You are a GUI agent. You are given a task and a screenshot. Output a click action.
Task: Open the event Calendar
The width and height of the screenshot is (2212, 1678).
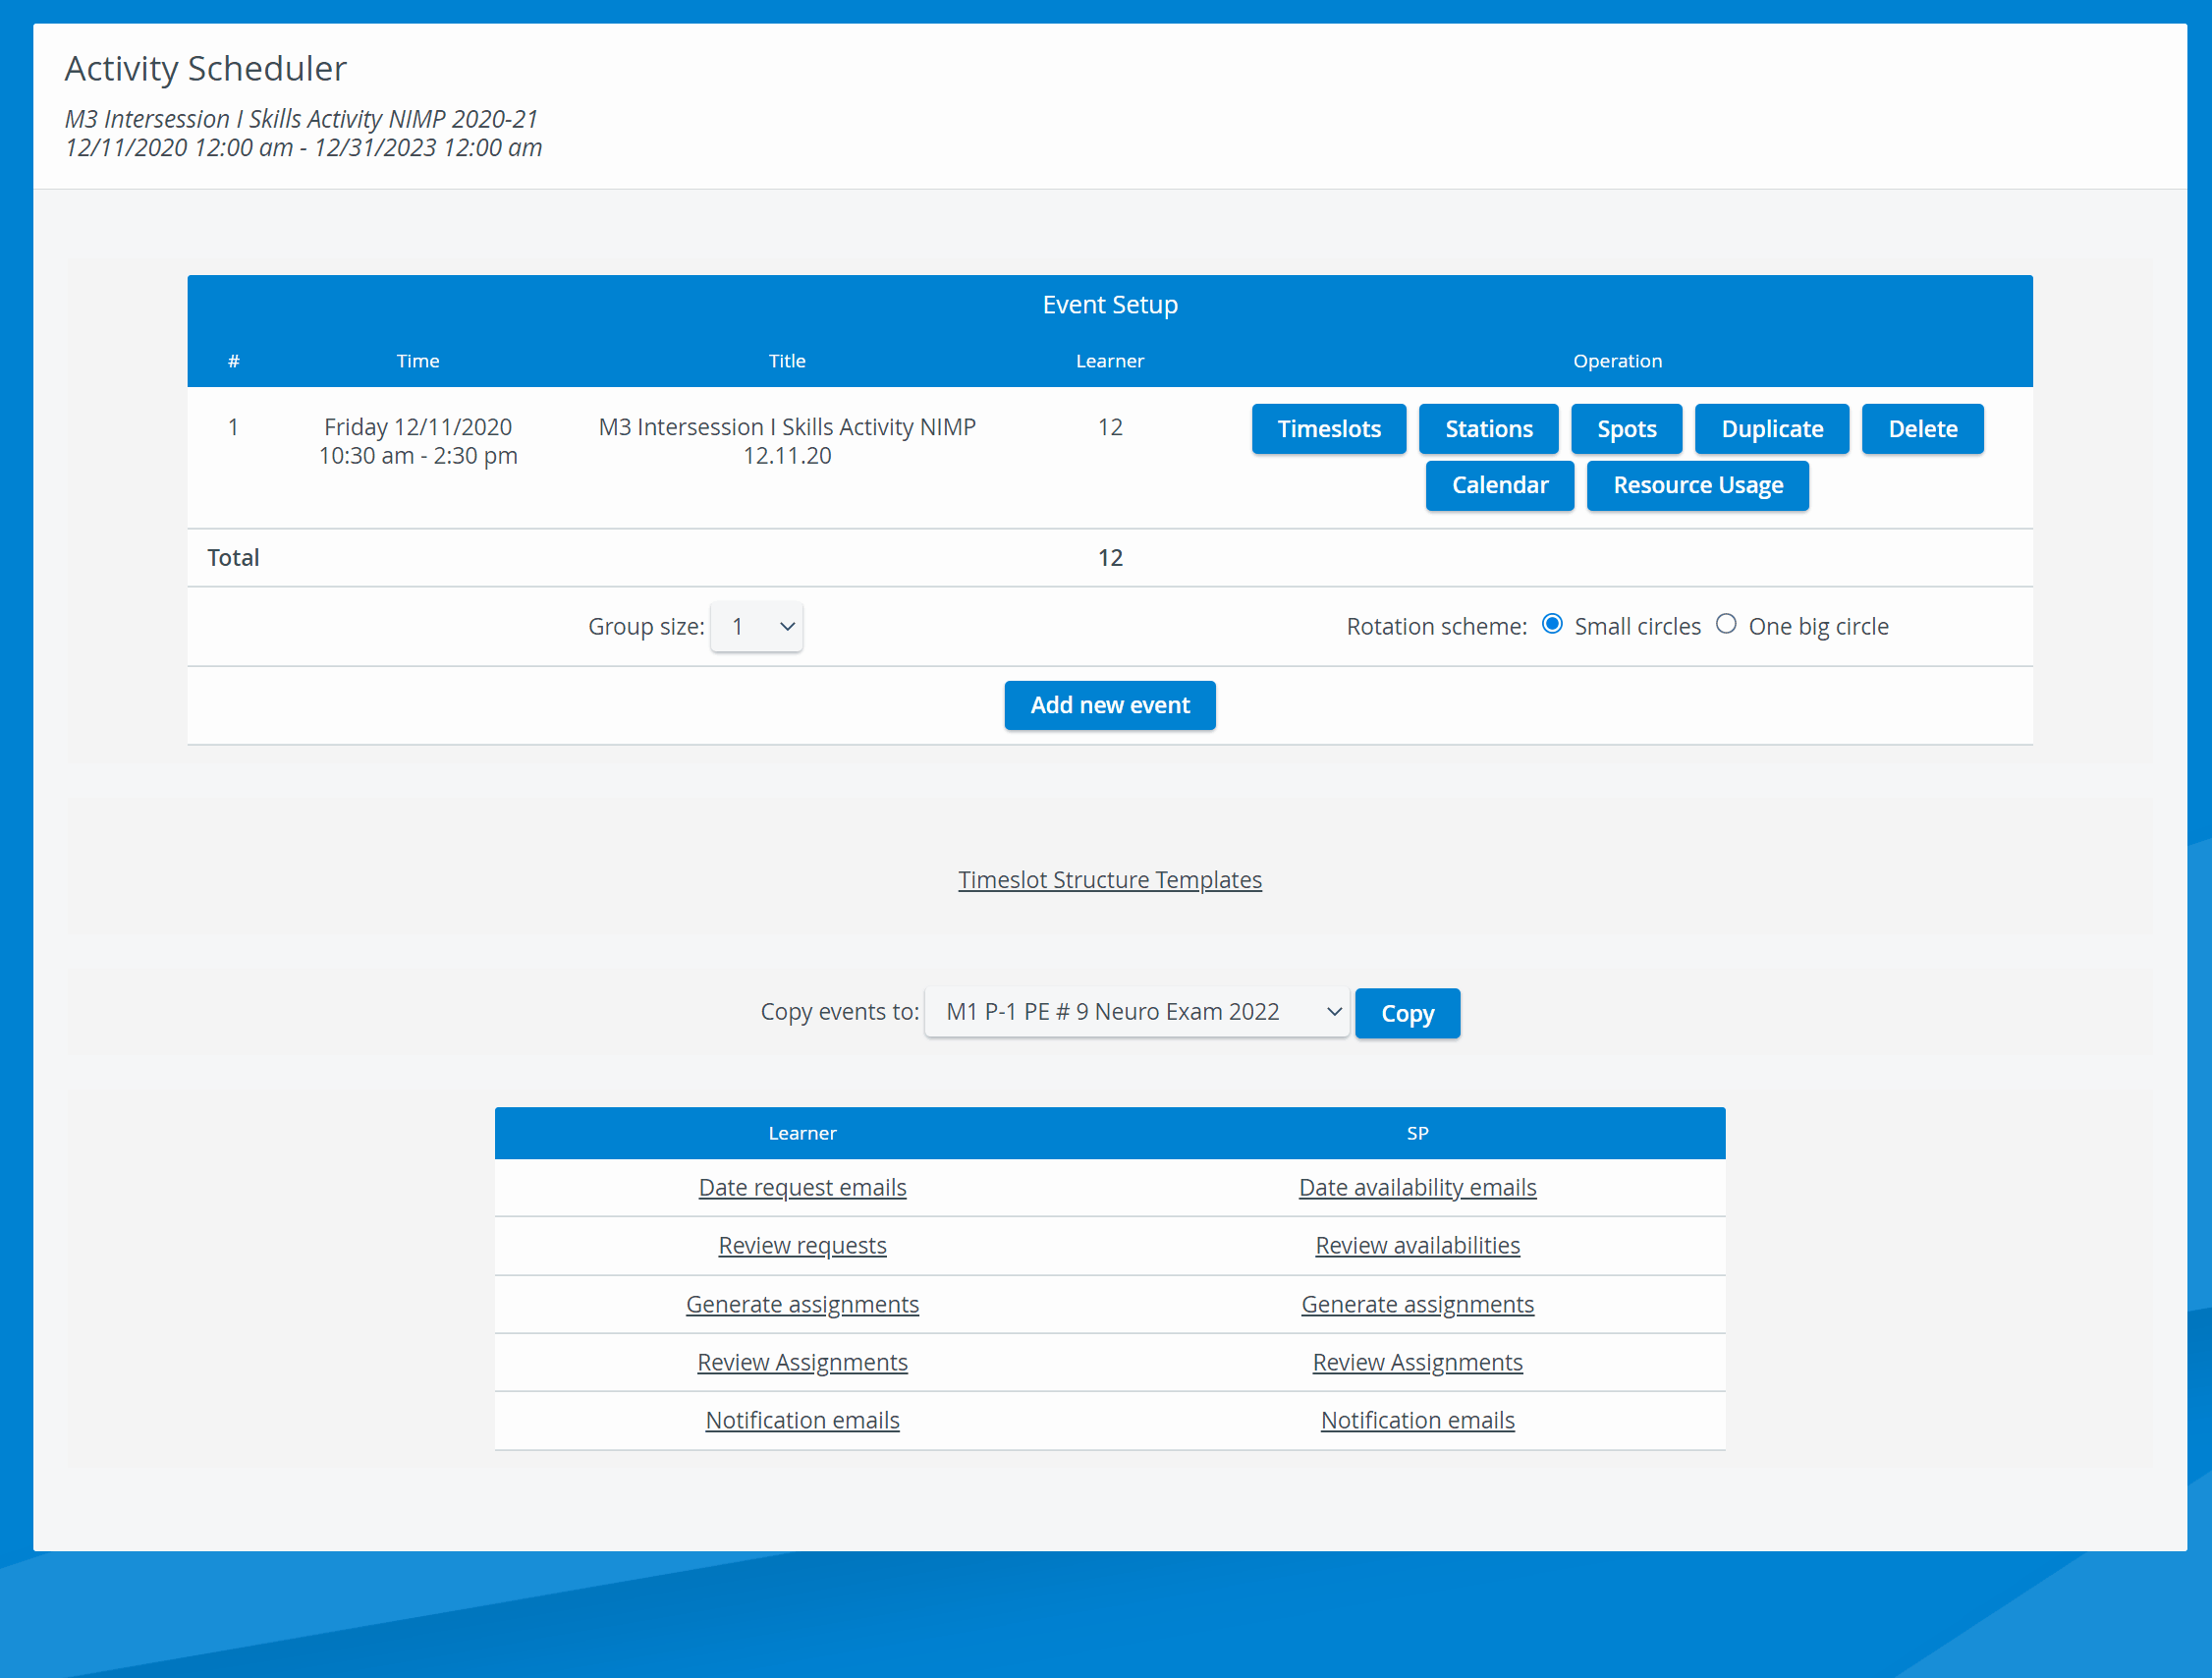pos(1499,485)
